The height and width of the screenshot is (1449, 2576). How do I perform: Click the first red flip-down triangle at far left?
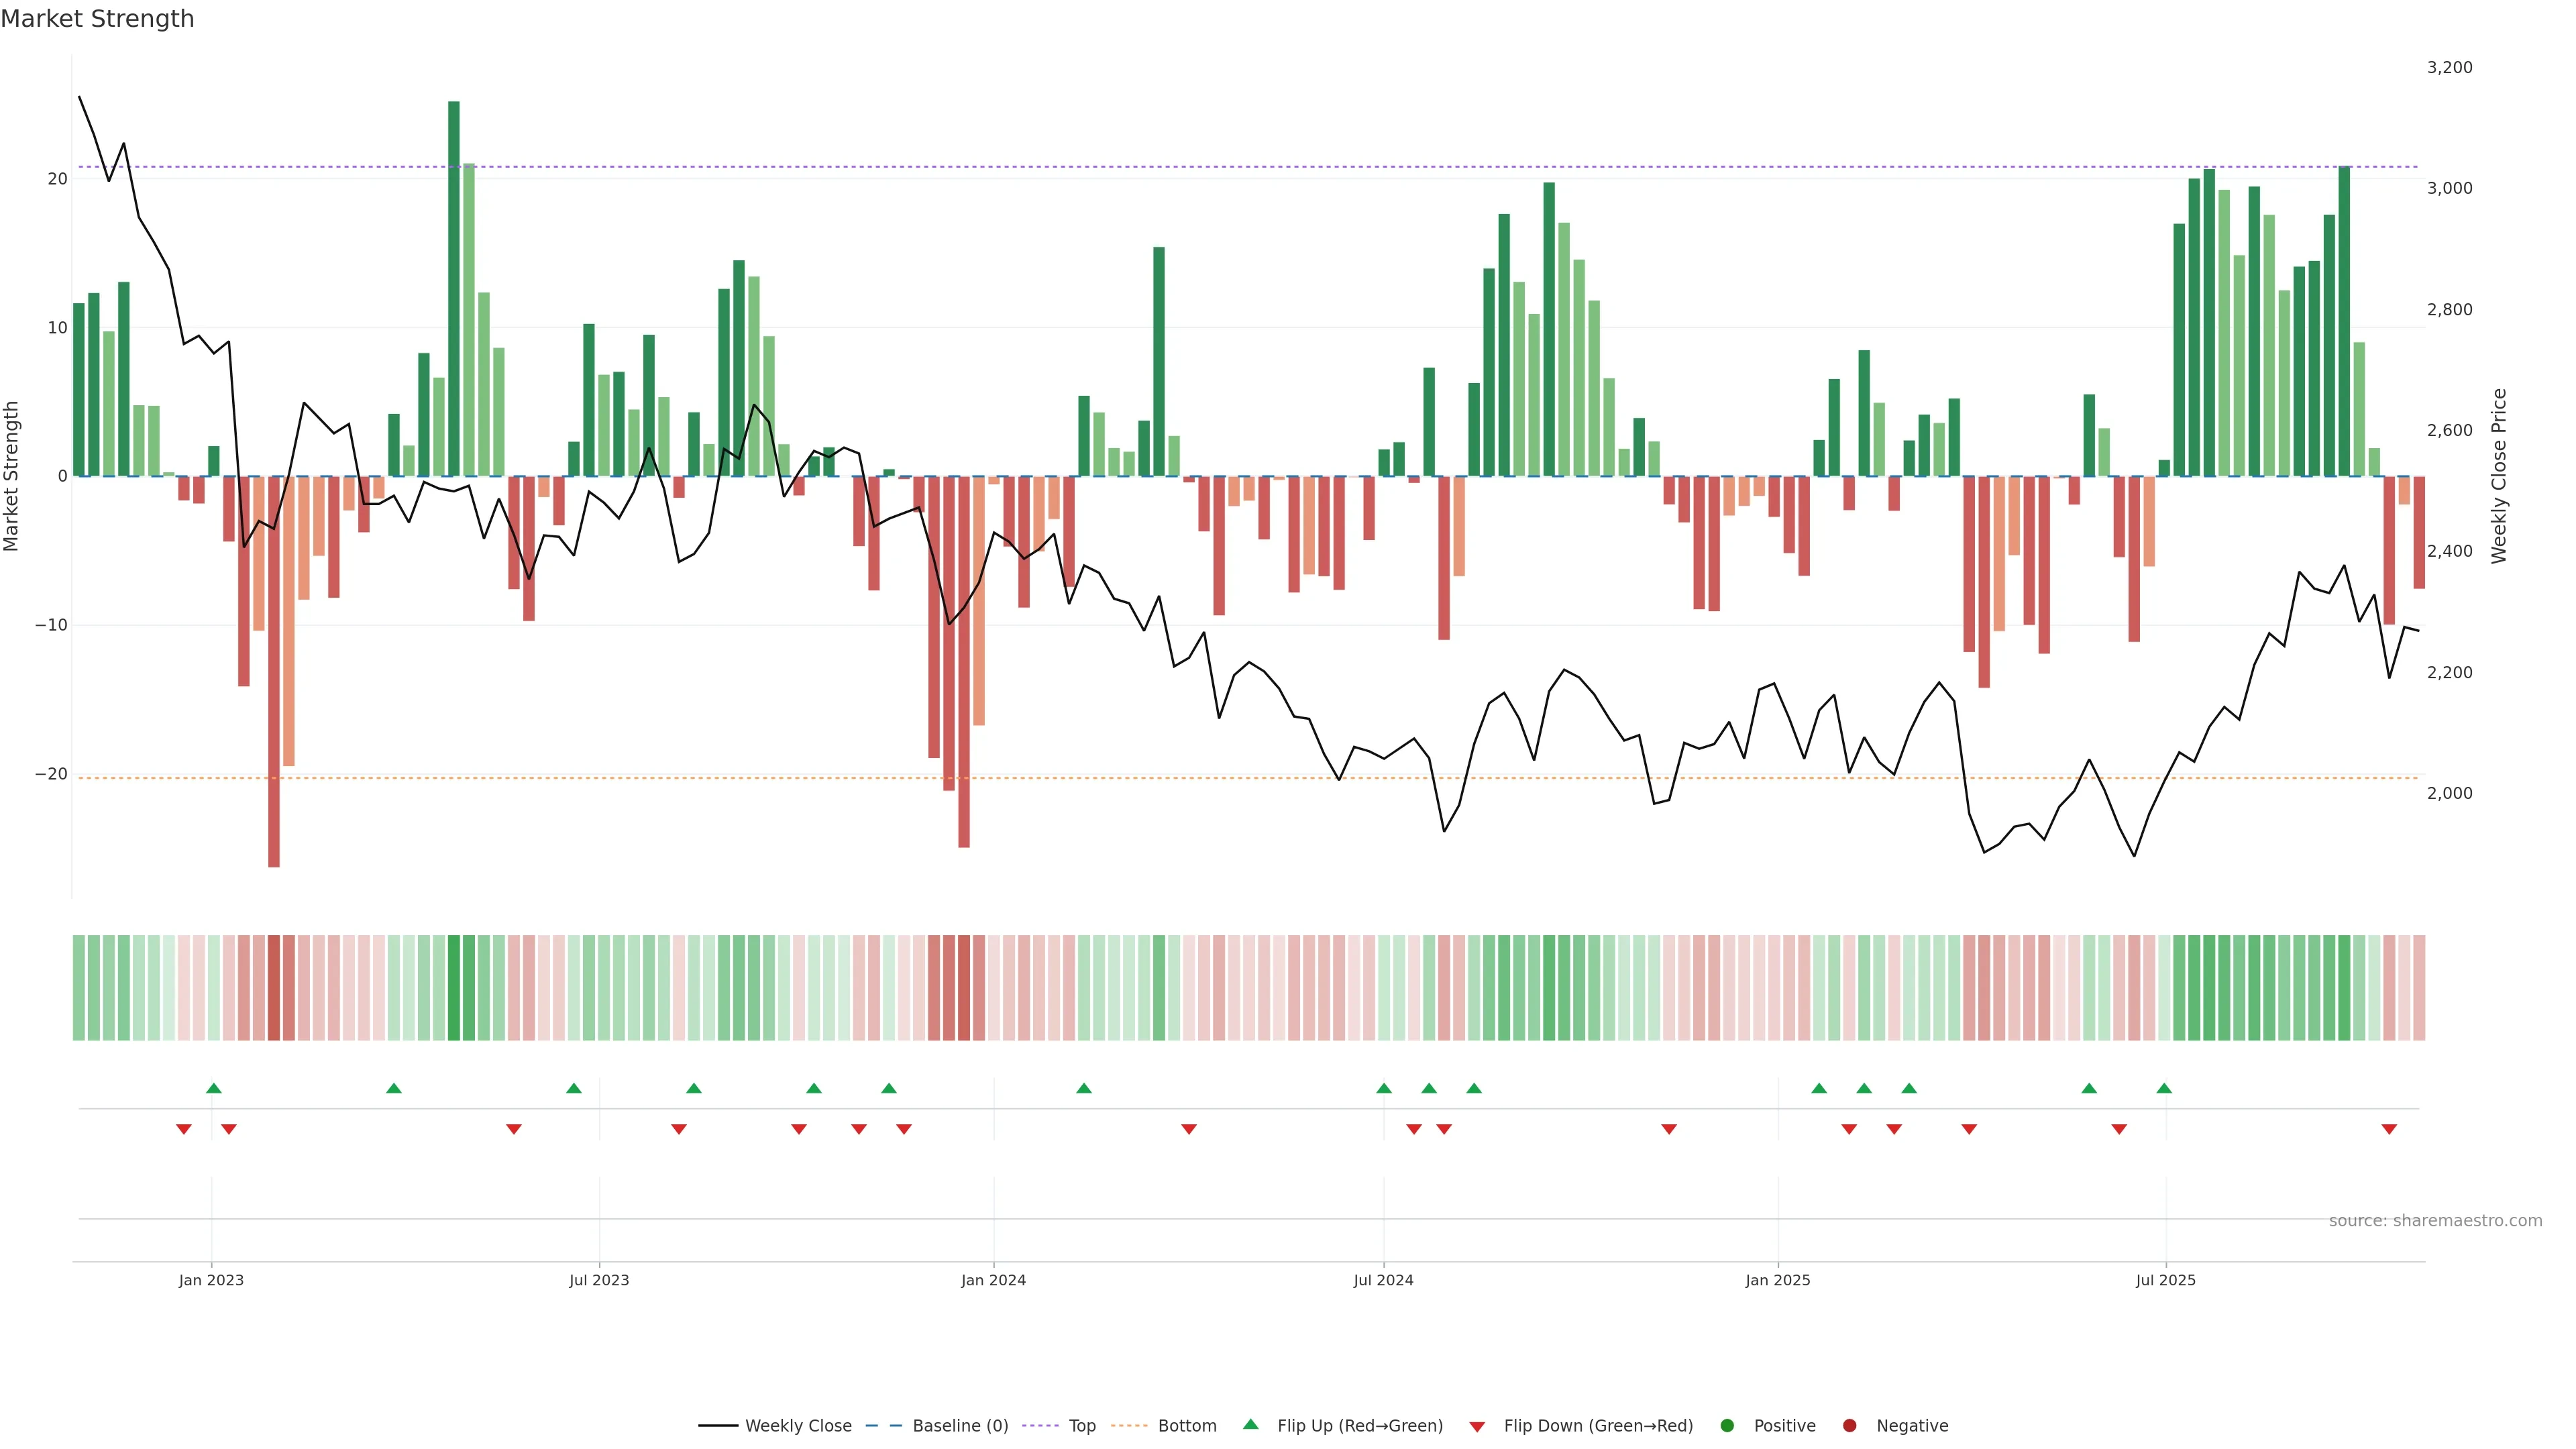point(184,1129)
